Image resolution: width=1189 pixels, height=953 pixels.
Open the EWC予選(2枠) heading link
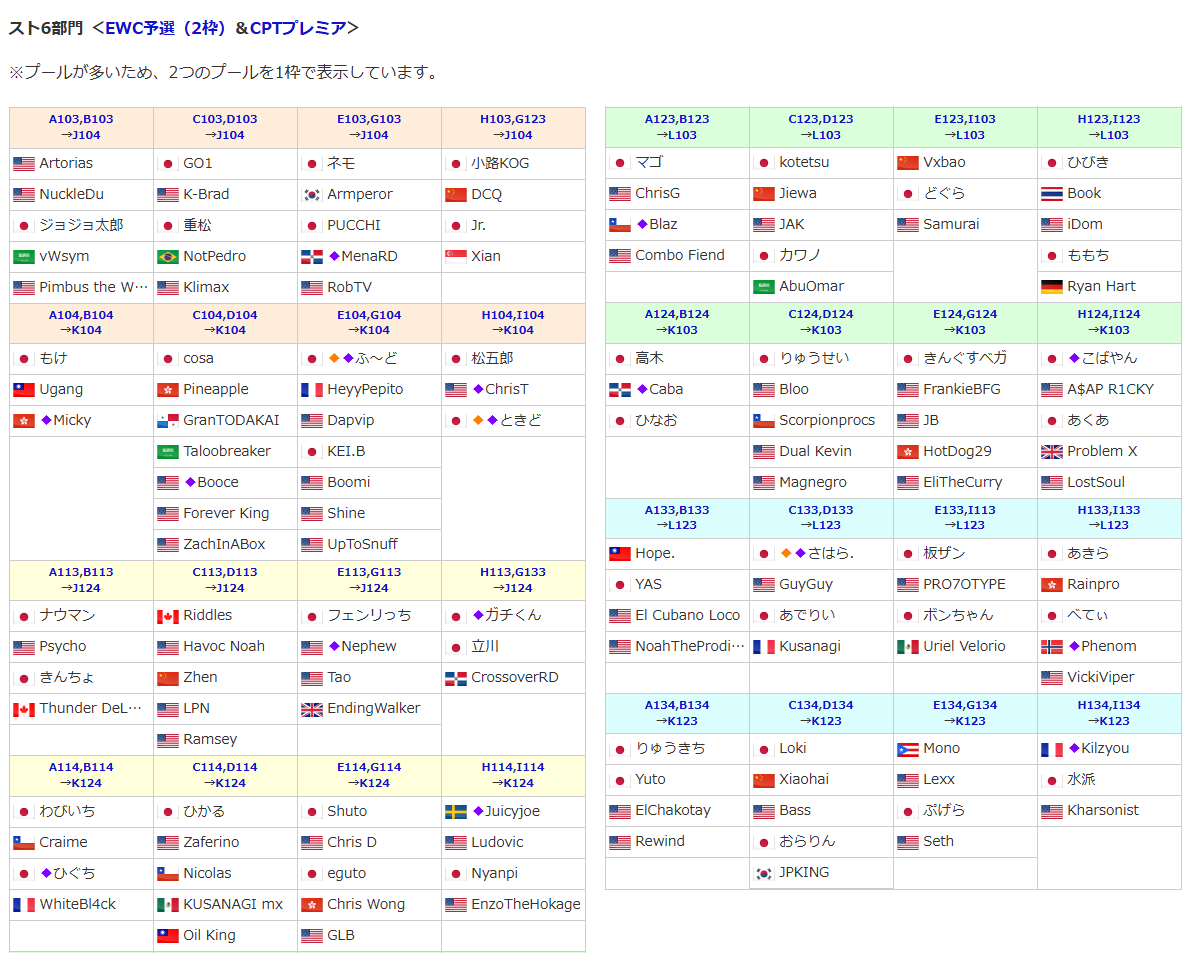click(x=165, y=28)
